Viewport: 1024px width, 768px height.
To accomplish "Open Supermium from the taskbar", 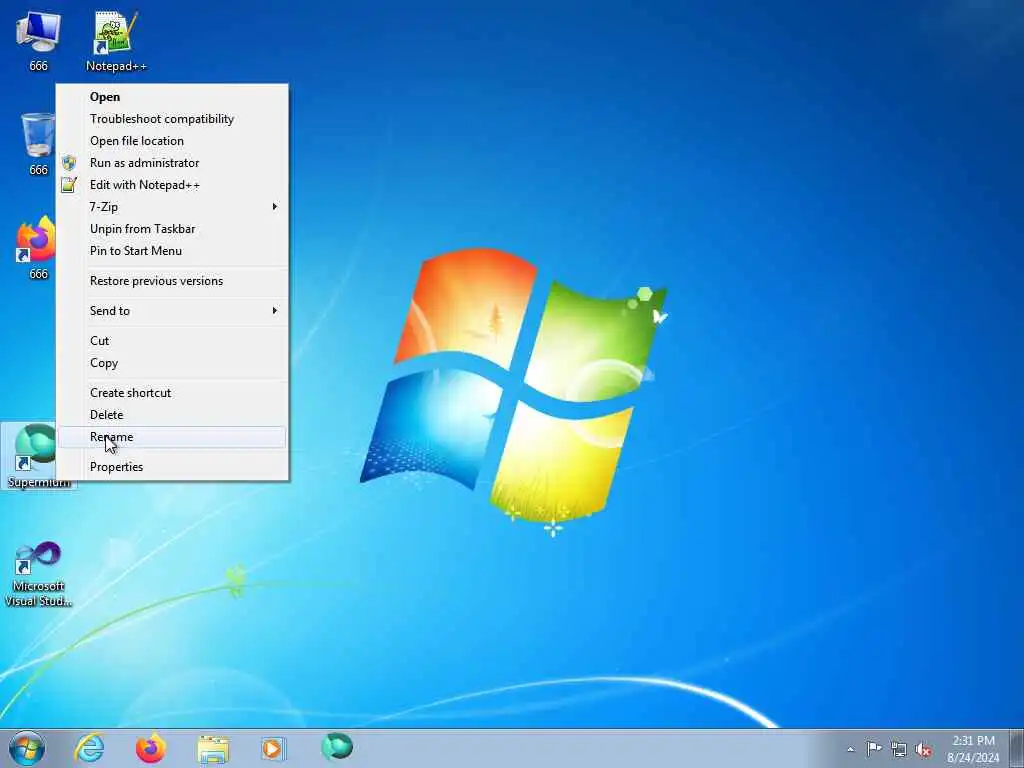I will 337,747.
